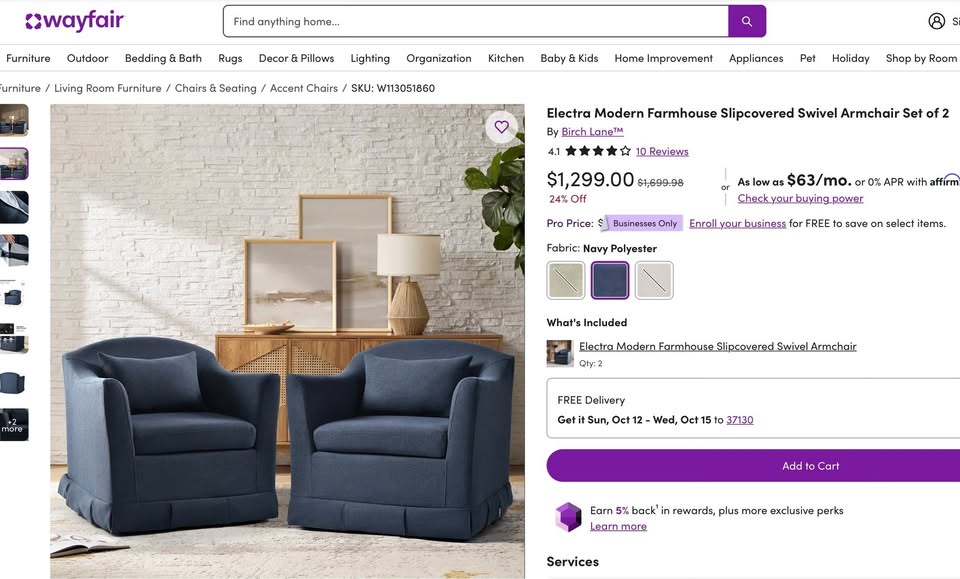Change delivery ZIP code 37130
This screenshot has width=960, height=579.
[x=740, y=420]
